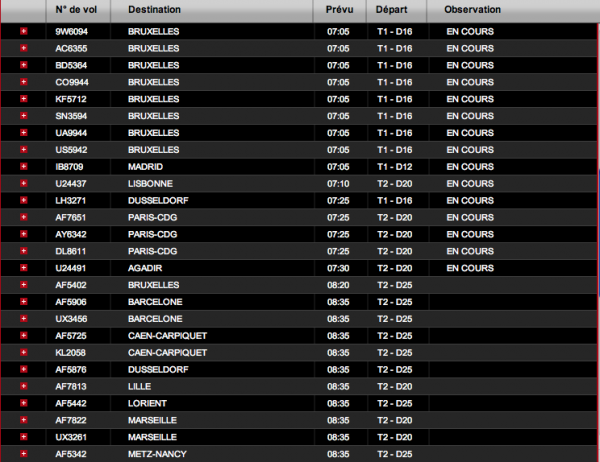Expand the plus icon for flight 9W6094

(x=24, y=31)
